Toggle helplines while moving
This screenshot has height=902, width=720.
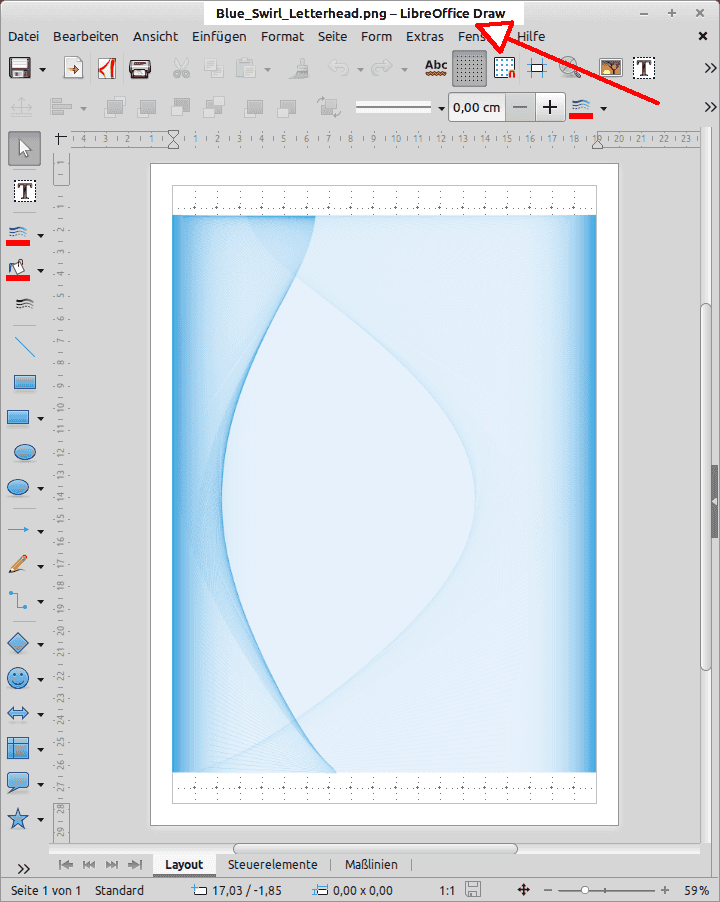coord(537,68)
